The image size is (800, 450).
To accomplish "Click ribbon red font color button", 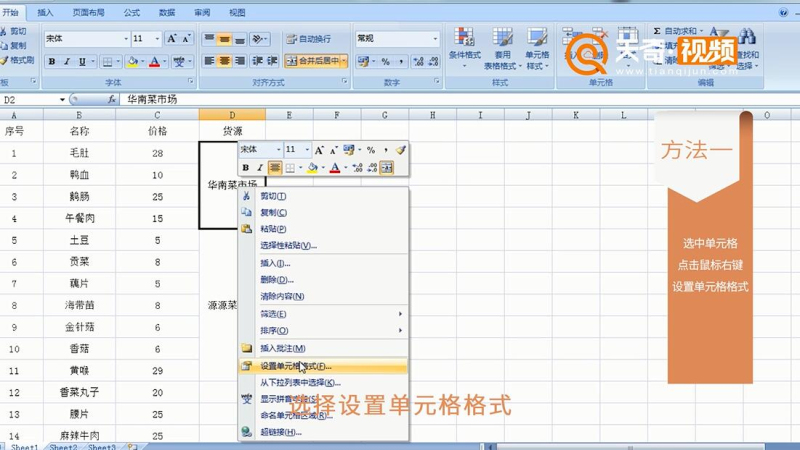I will pyautogui.click(x=155, y=62).
